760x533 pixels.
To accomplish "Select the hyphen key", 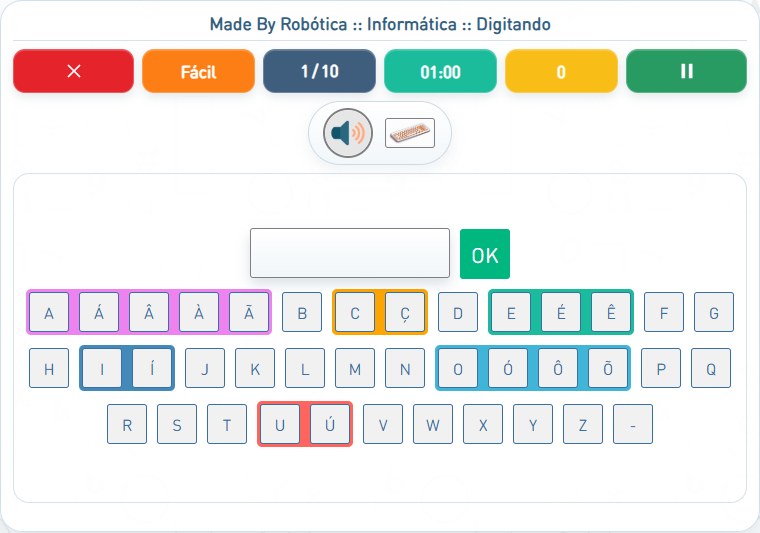I will point(633,424).
